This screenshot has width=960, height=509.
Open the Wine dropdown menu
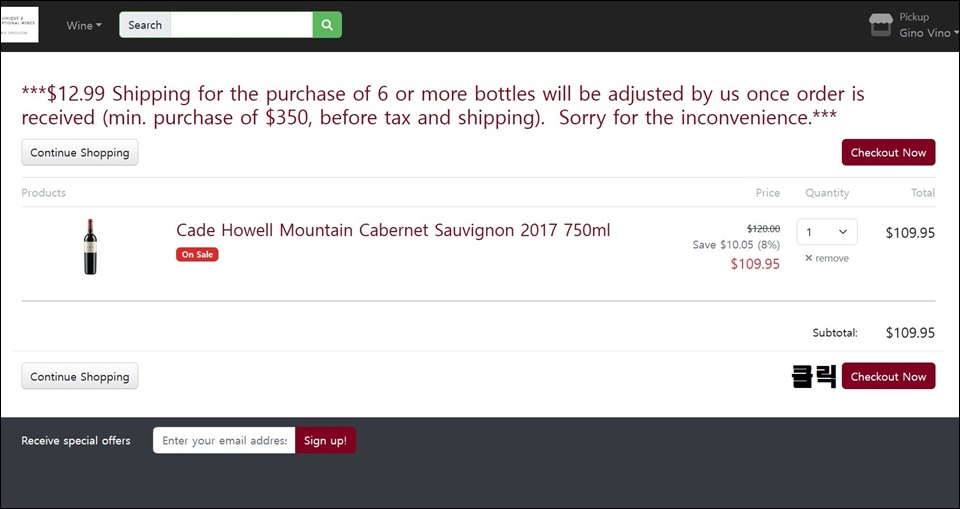click(84, 25)
